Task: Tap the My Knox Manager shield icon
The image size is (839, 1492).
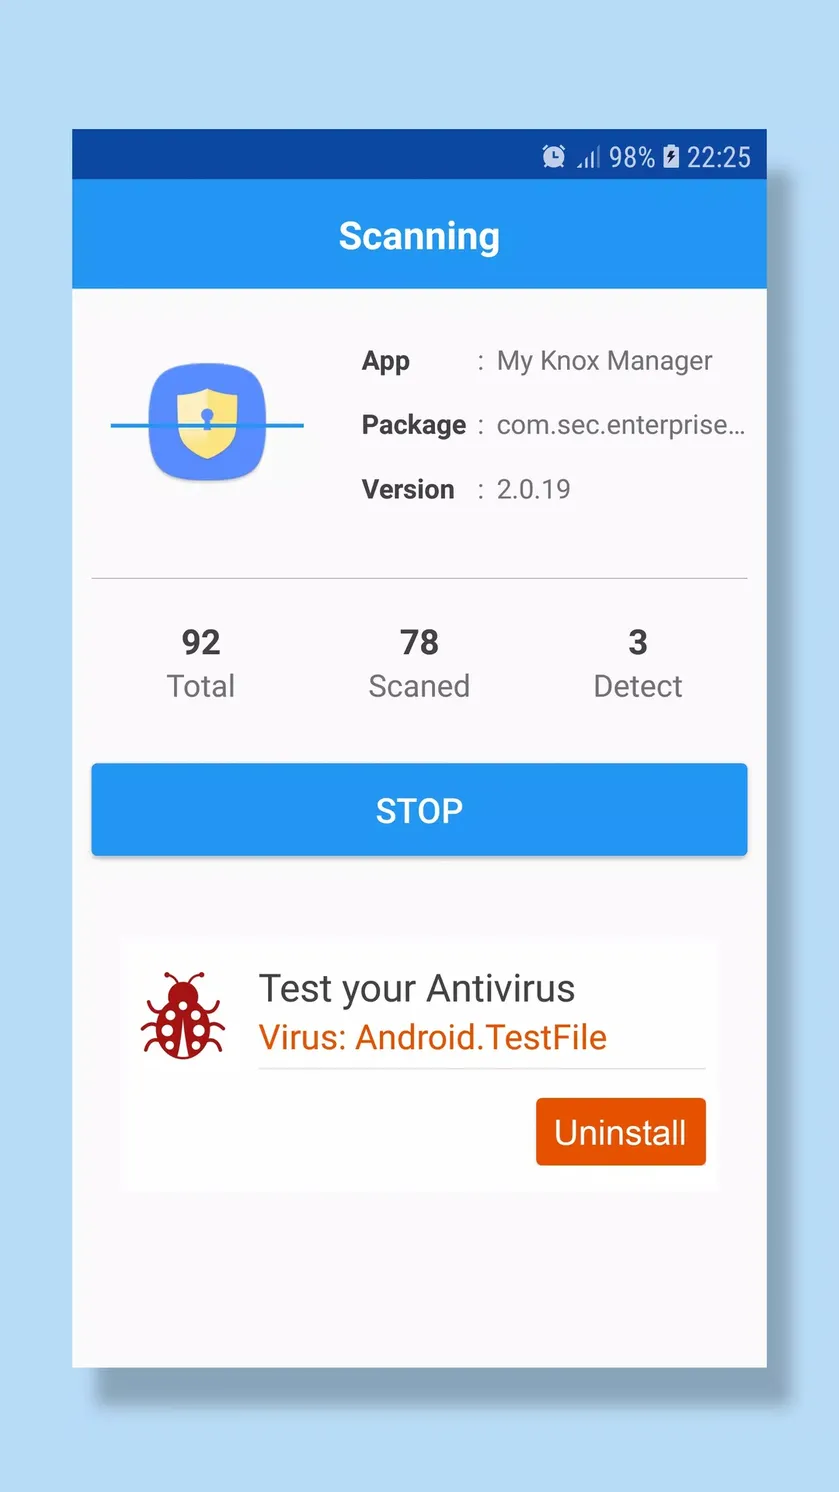Action: coord(207,421)
